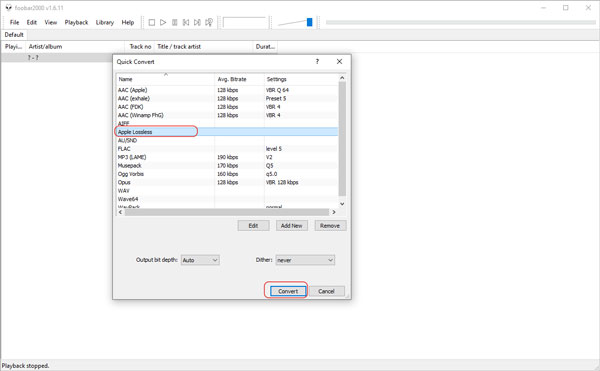Click the Play toolbar icon

[x=163, y=23]
